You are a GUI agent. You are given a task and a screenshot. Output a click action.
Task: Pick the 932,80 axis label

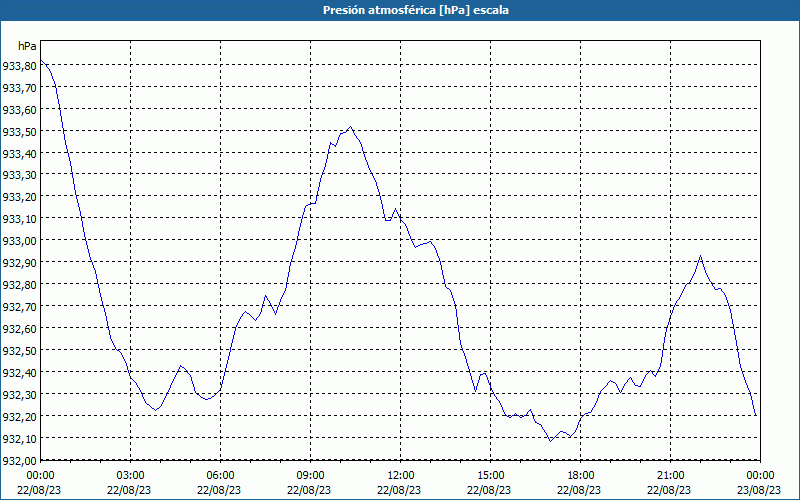pos(19,285)
